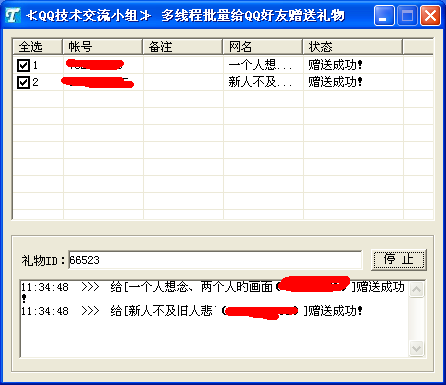Click the 状态 column header

(353, 47)
